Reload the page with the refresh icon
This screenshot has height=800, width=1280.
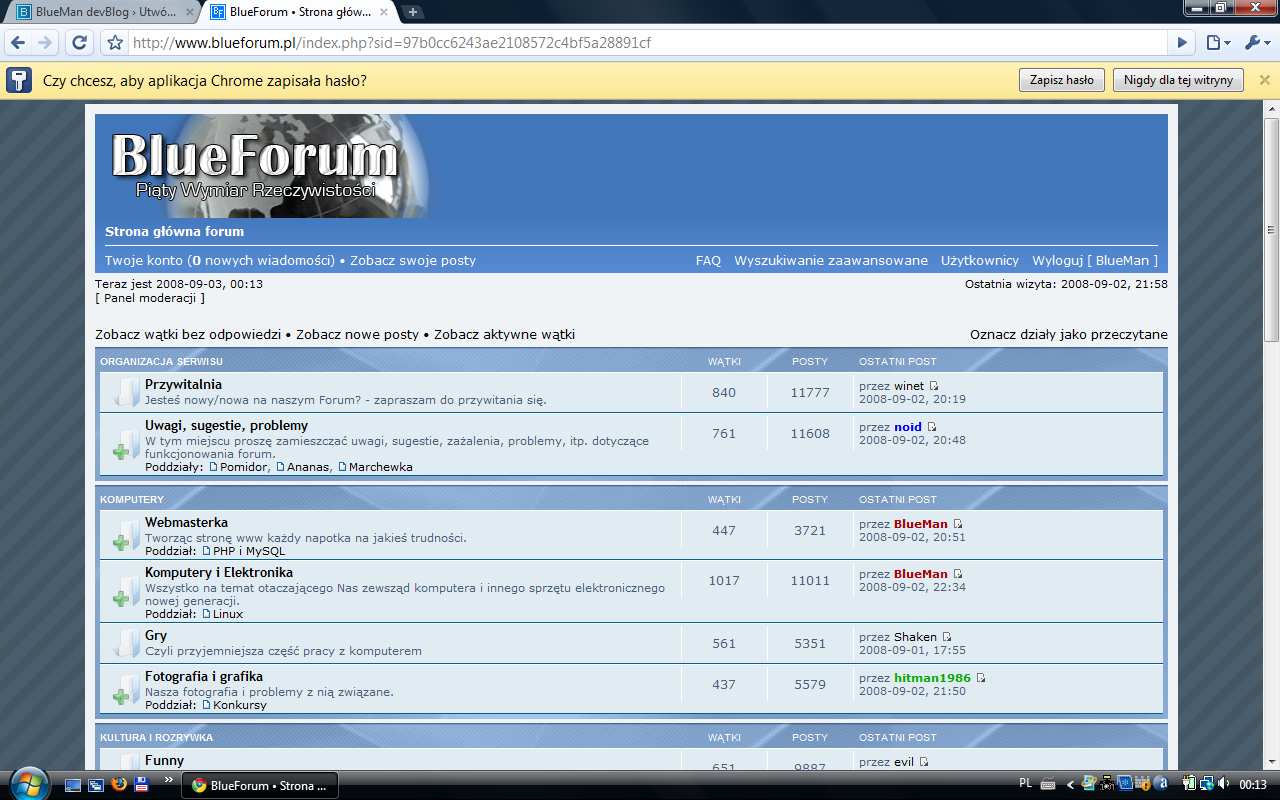click(x=80, y=43)
